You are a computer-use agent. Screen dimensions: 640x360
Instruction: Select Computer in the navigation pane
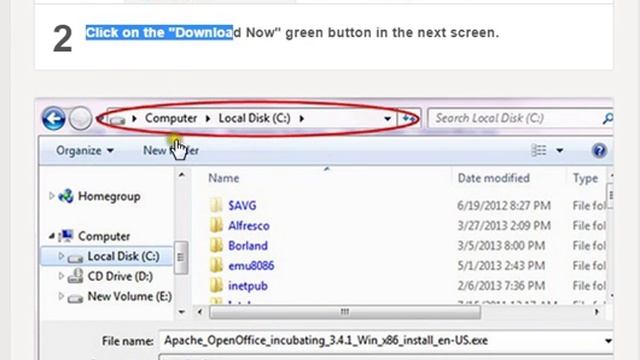pos(104,236)
